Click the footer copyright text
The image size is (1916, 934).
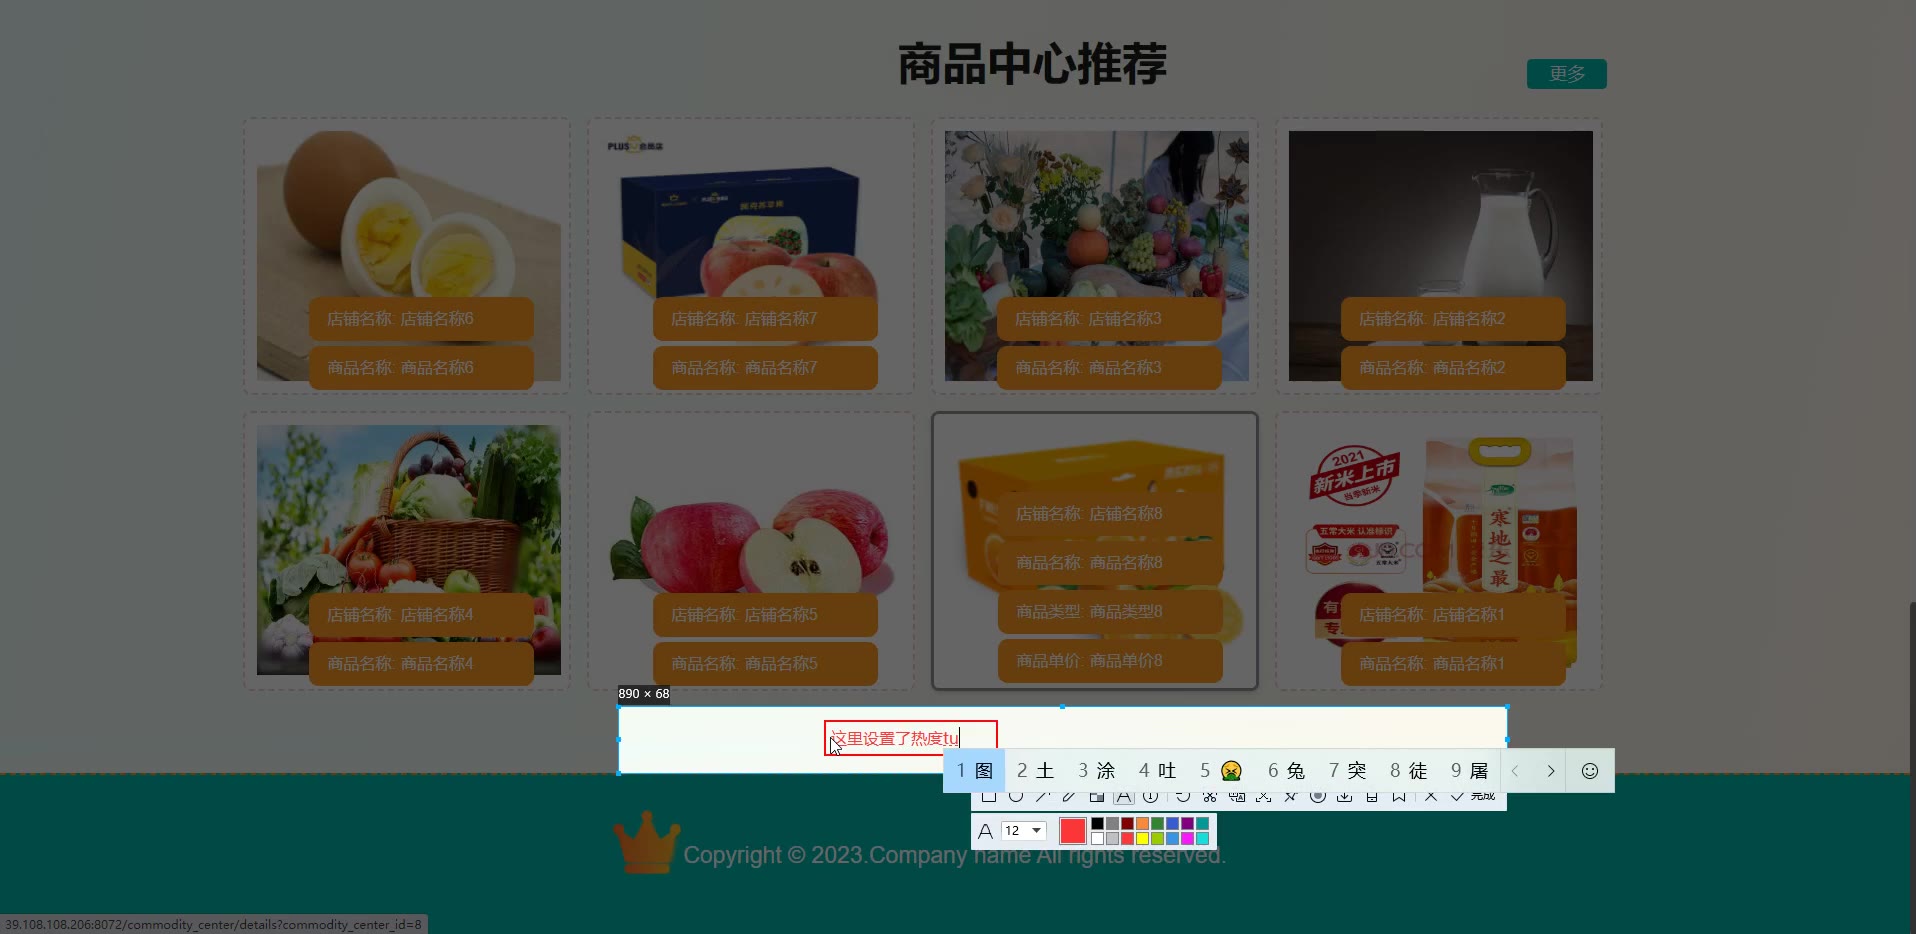tap(954, 855)
